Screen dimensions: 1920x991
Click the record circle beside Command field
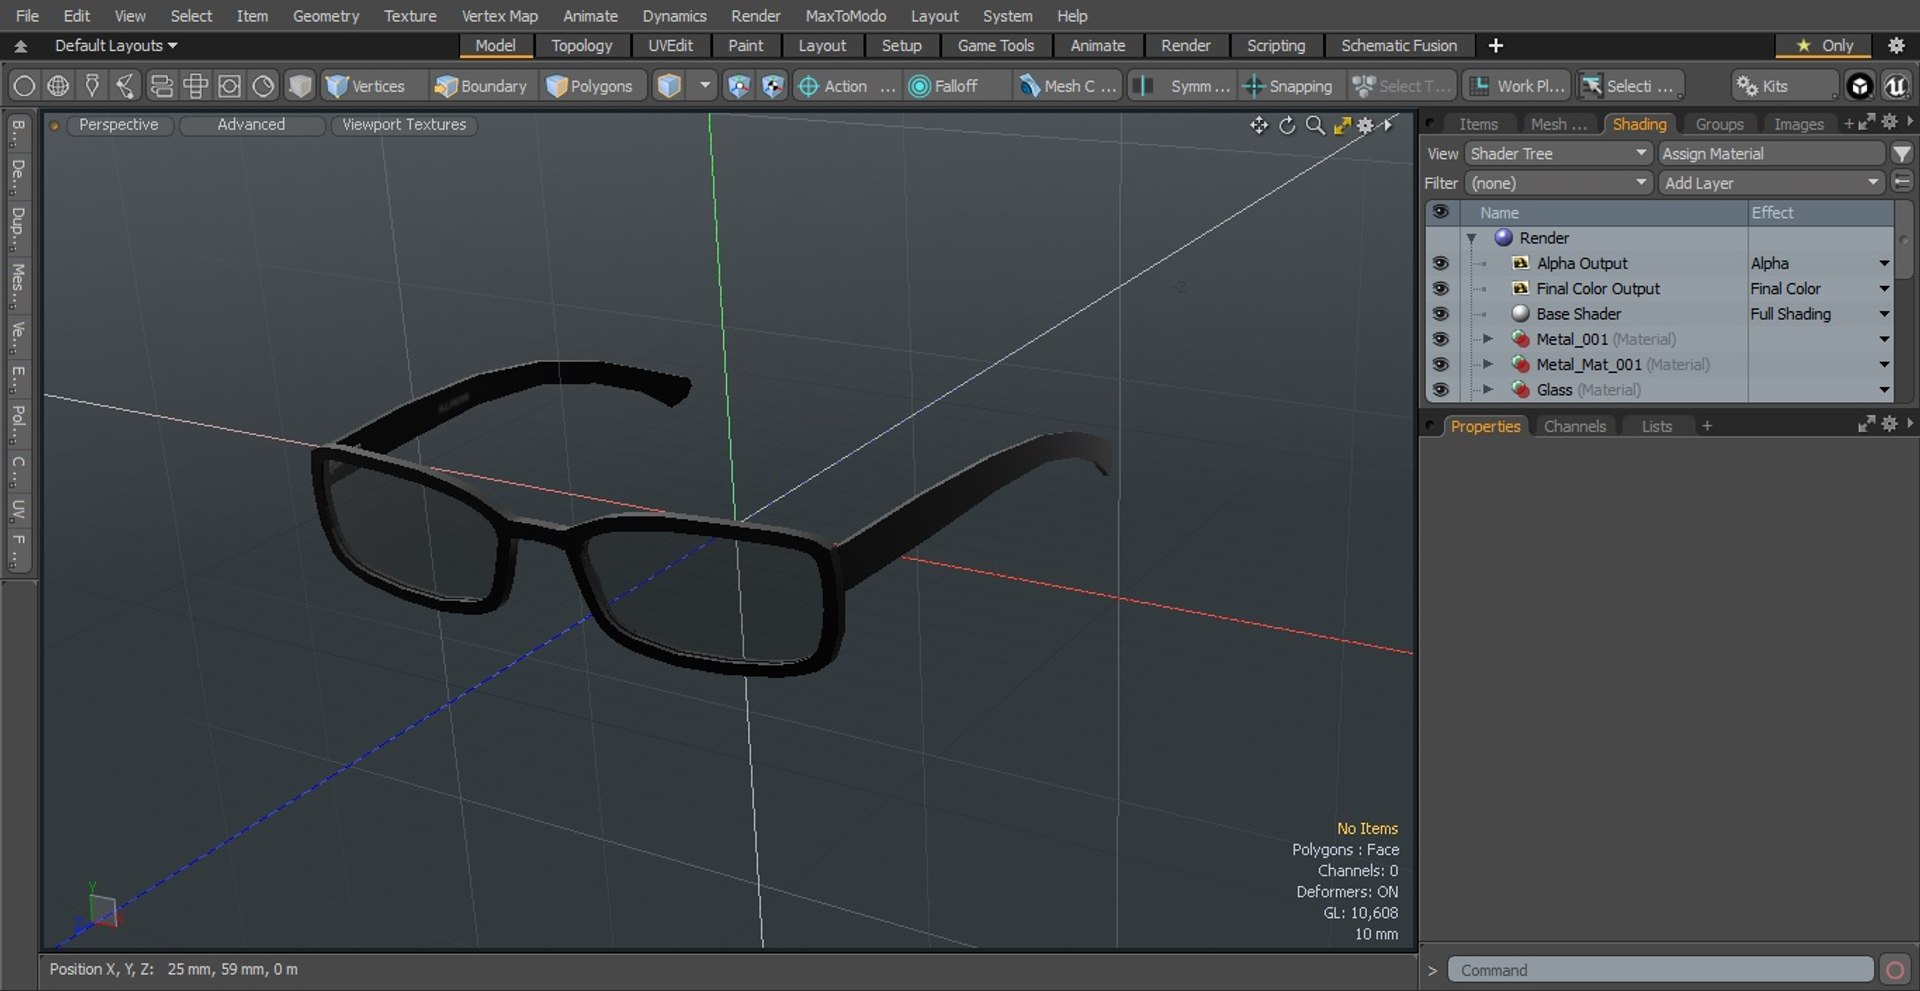click(1894, 970)
